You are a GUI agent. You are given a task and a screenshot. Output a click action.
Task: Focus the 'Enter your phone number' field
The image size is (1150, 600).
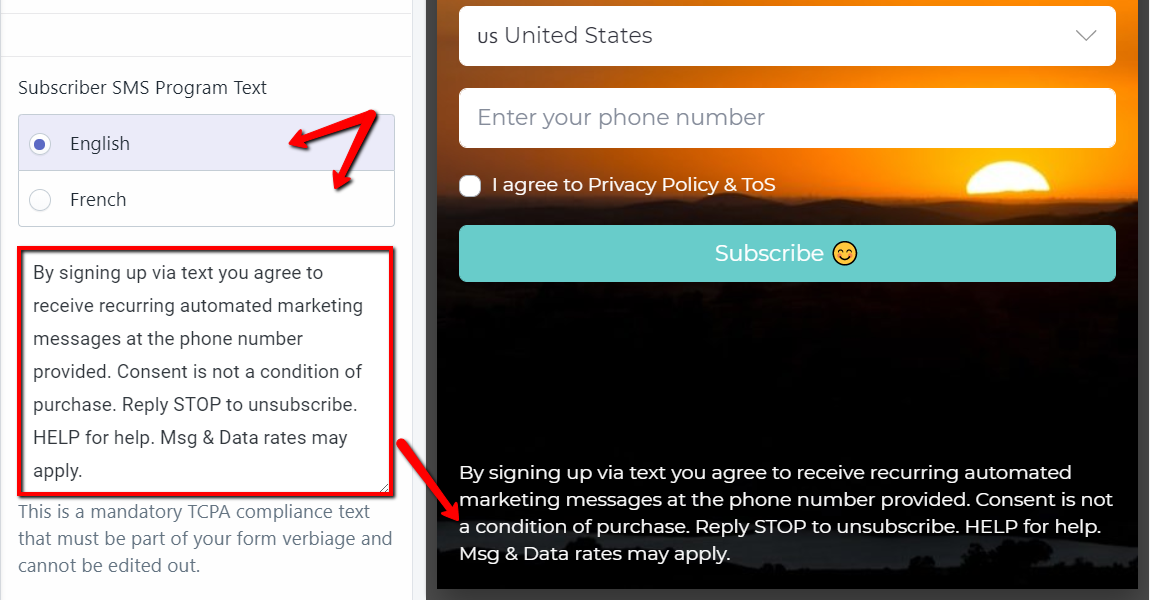point(787,118)
